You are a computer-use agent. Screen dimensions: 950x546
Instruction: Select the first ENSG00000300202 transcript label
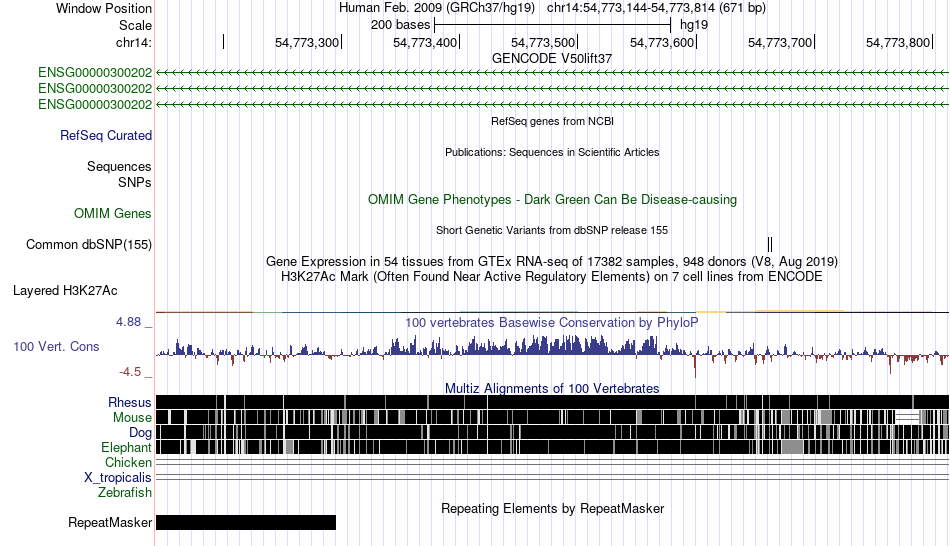[x=95, y=73]
